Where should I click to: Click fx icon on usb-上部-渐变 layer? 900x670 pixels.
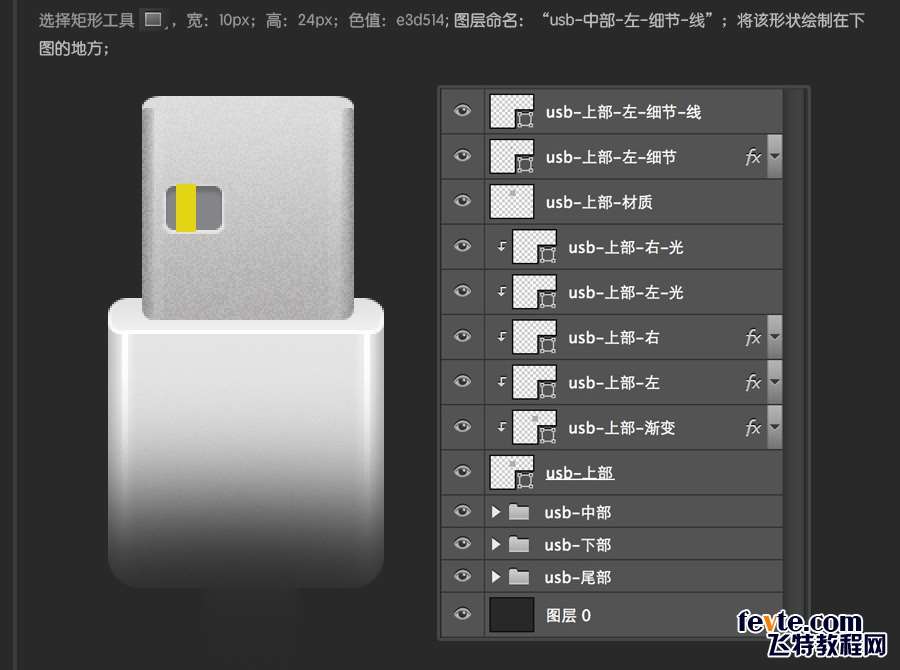(x=753, y=427)
